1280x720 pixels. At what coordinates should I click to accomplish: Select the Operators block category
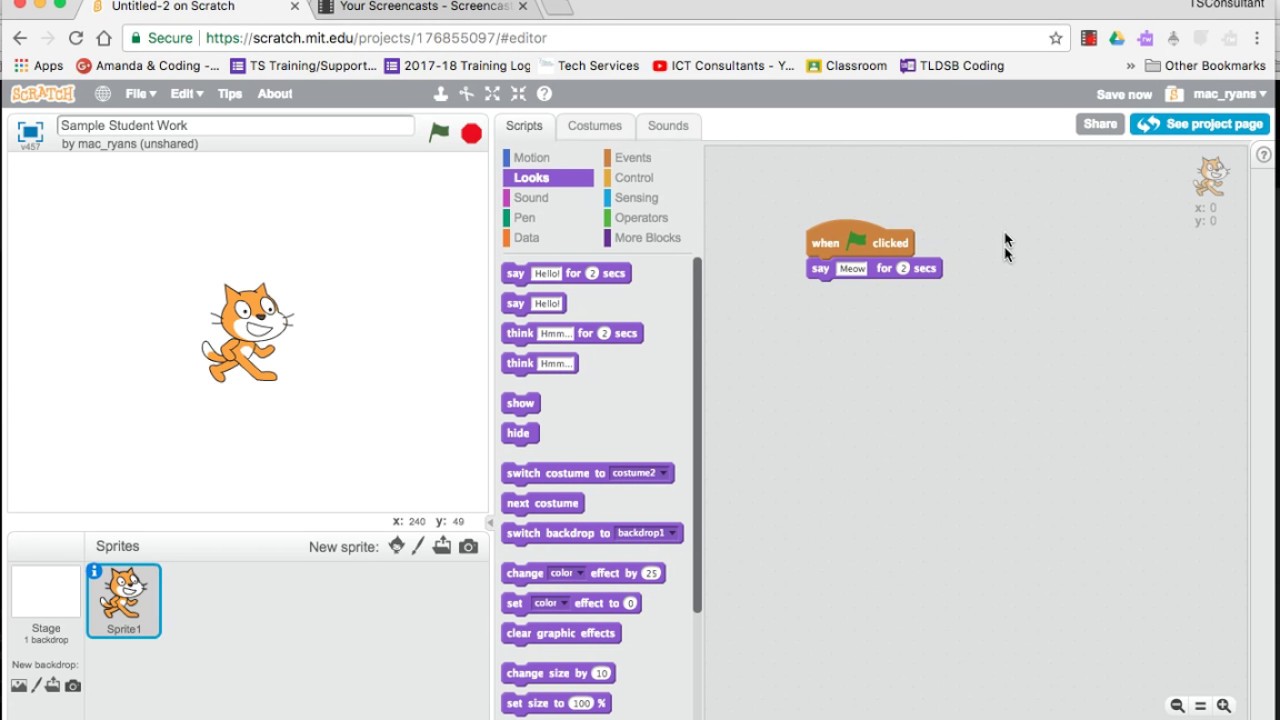point(642,218)
